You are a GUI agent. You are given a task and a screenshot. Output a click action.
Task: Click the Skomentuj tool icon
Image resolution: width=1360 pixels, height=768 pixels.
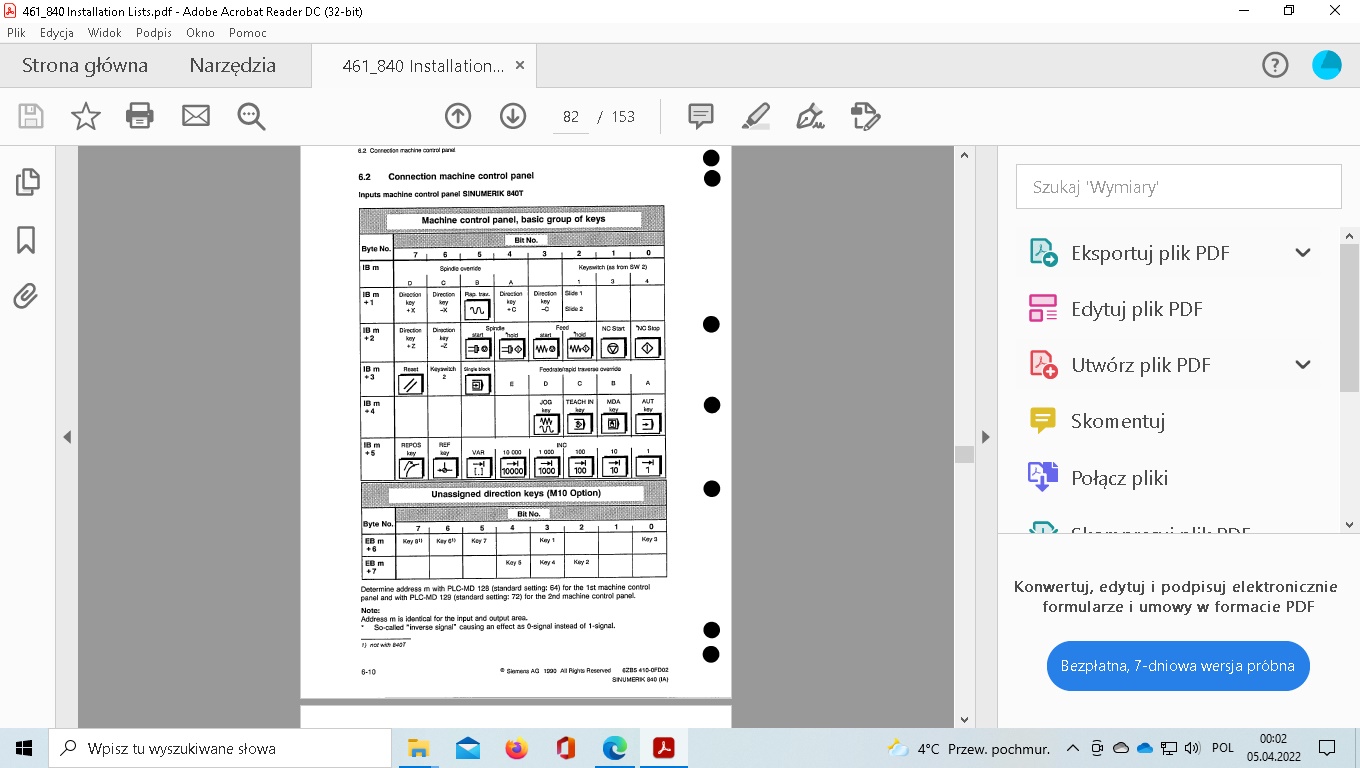pos(1043,421)
